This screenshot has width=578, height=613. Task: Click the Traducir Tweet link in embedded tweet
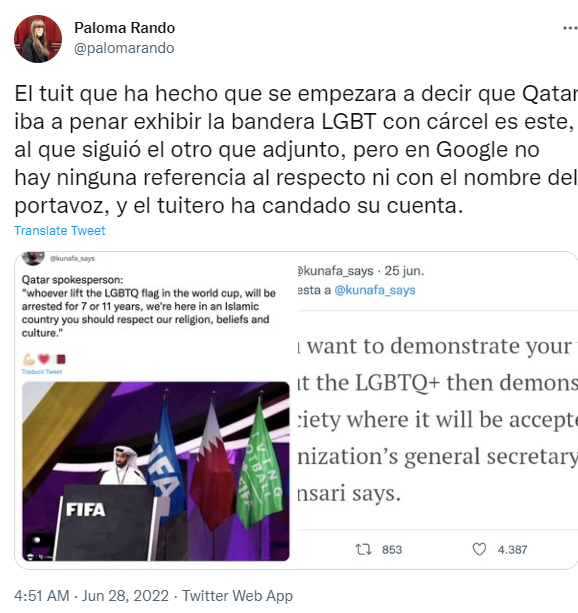click(x=42, y=372)
